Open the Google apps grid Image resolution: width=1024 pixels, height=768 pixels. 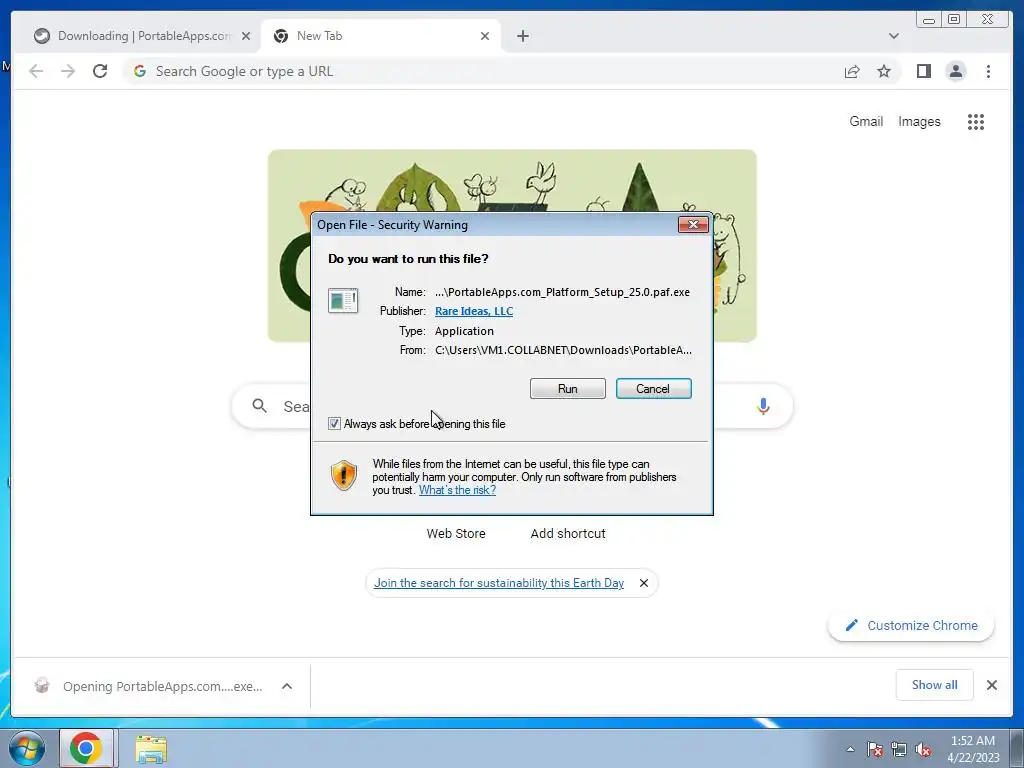976,121
